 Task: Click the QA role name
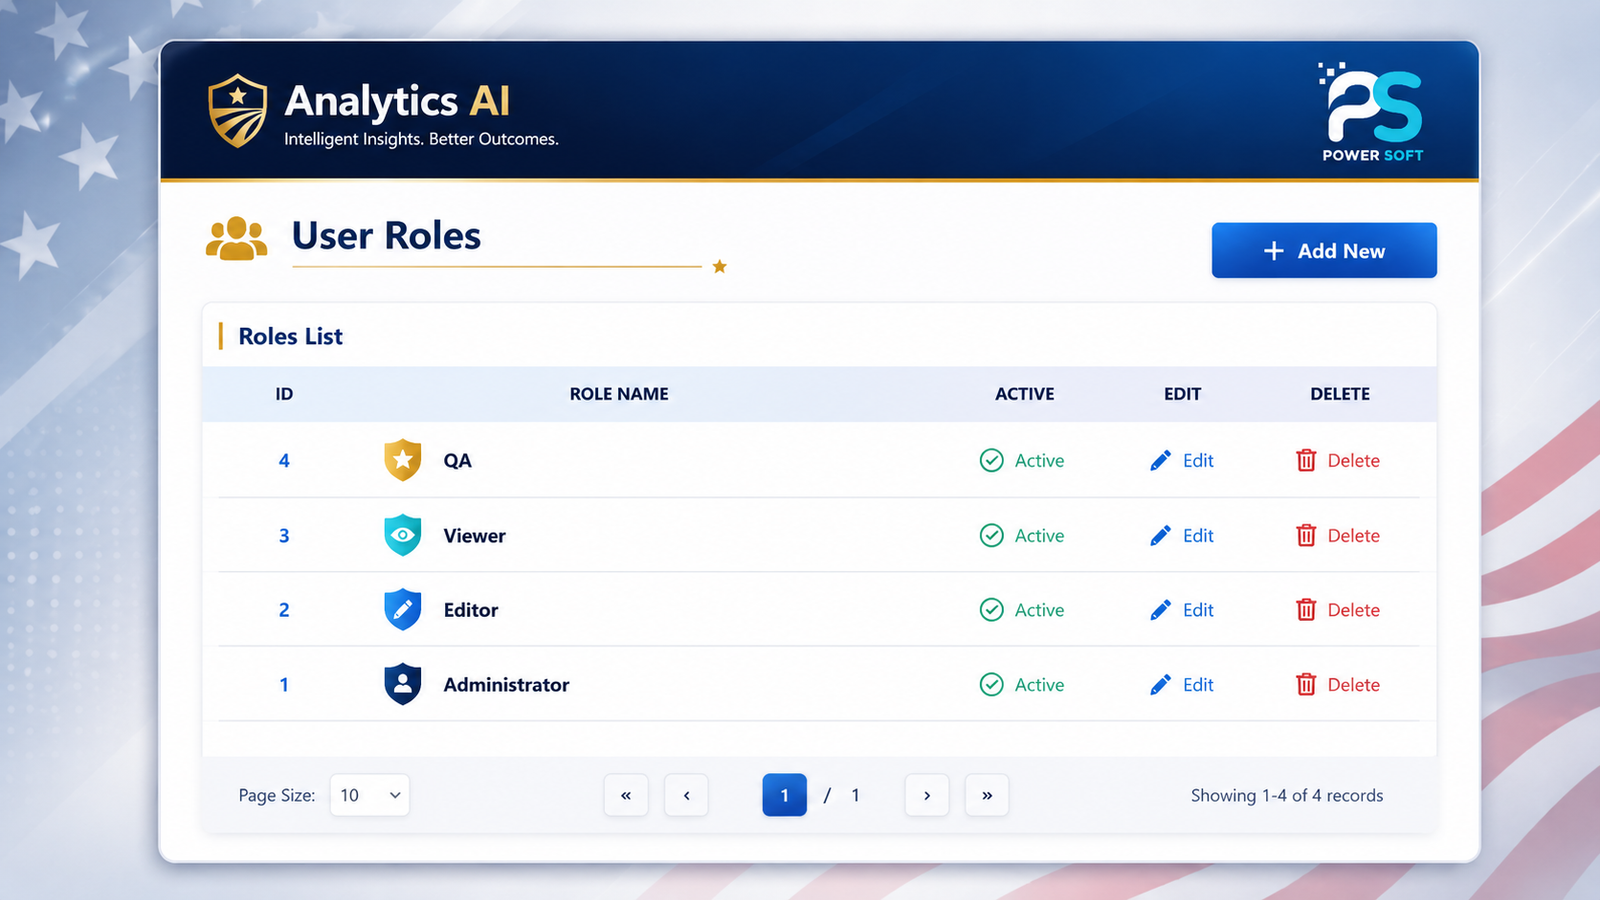click(457, 461)
